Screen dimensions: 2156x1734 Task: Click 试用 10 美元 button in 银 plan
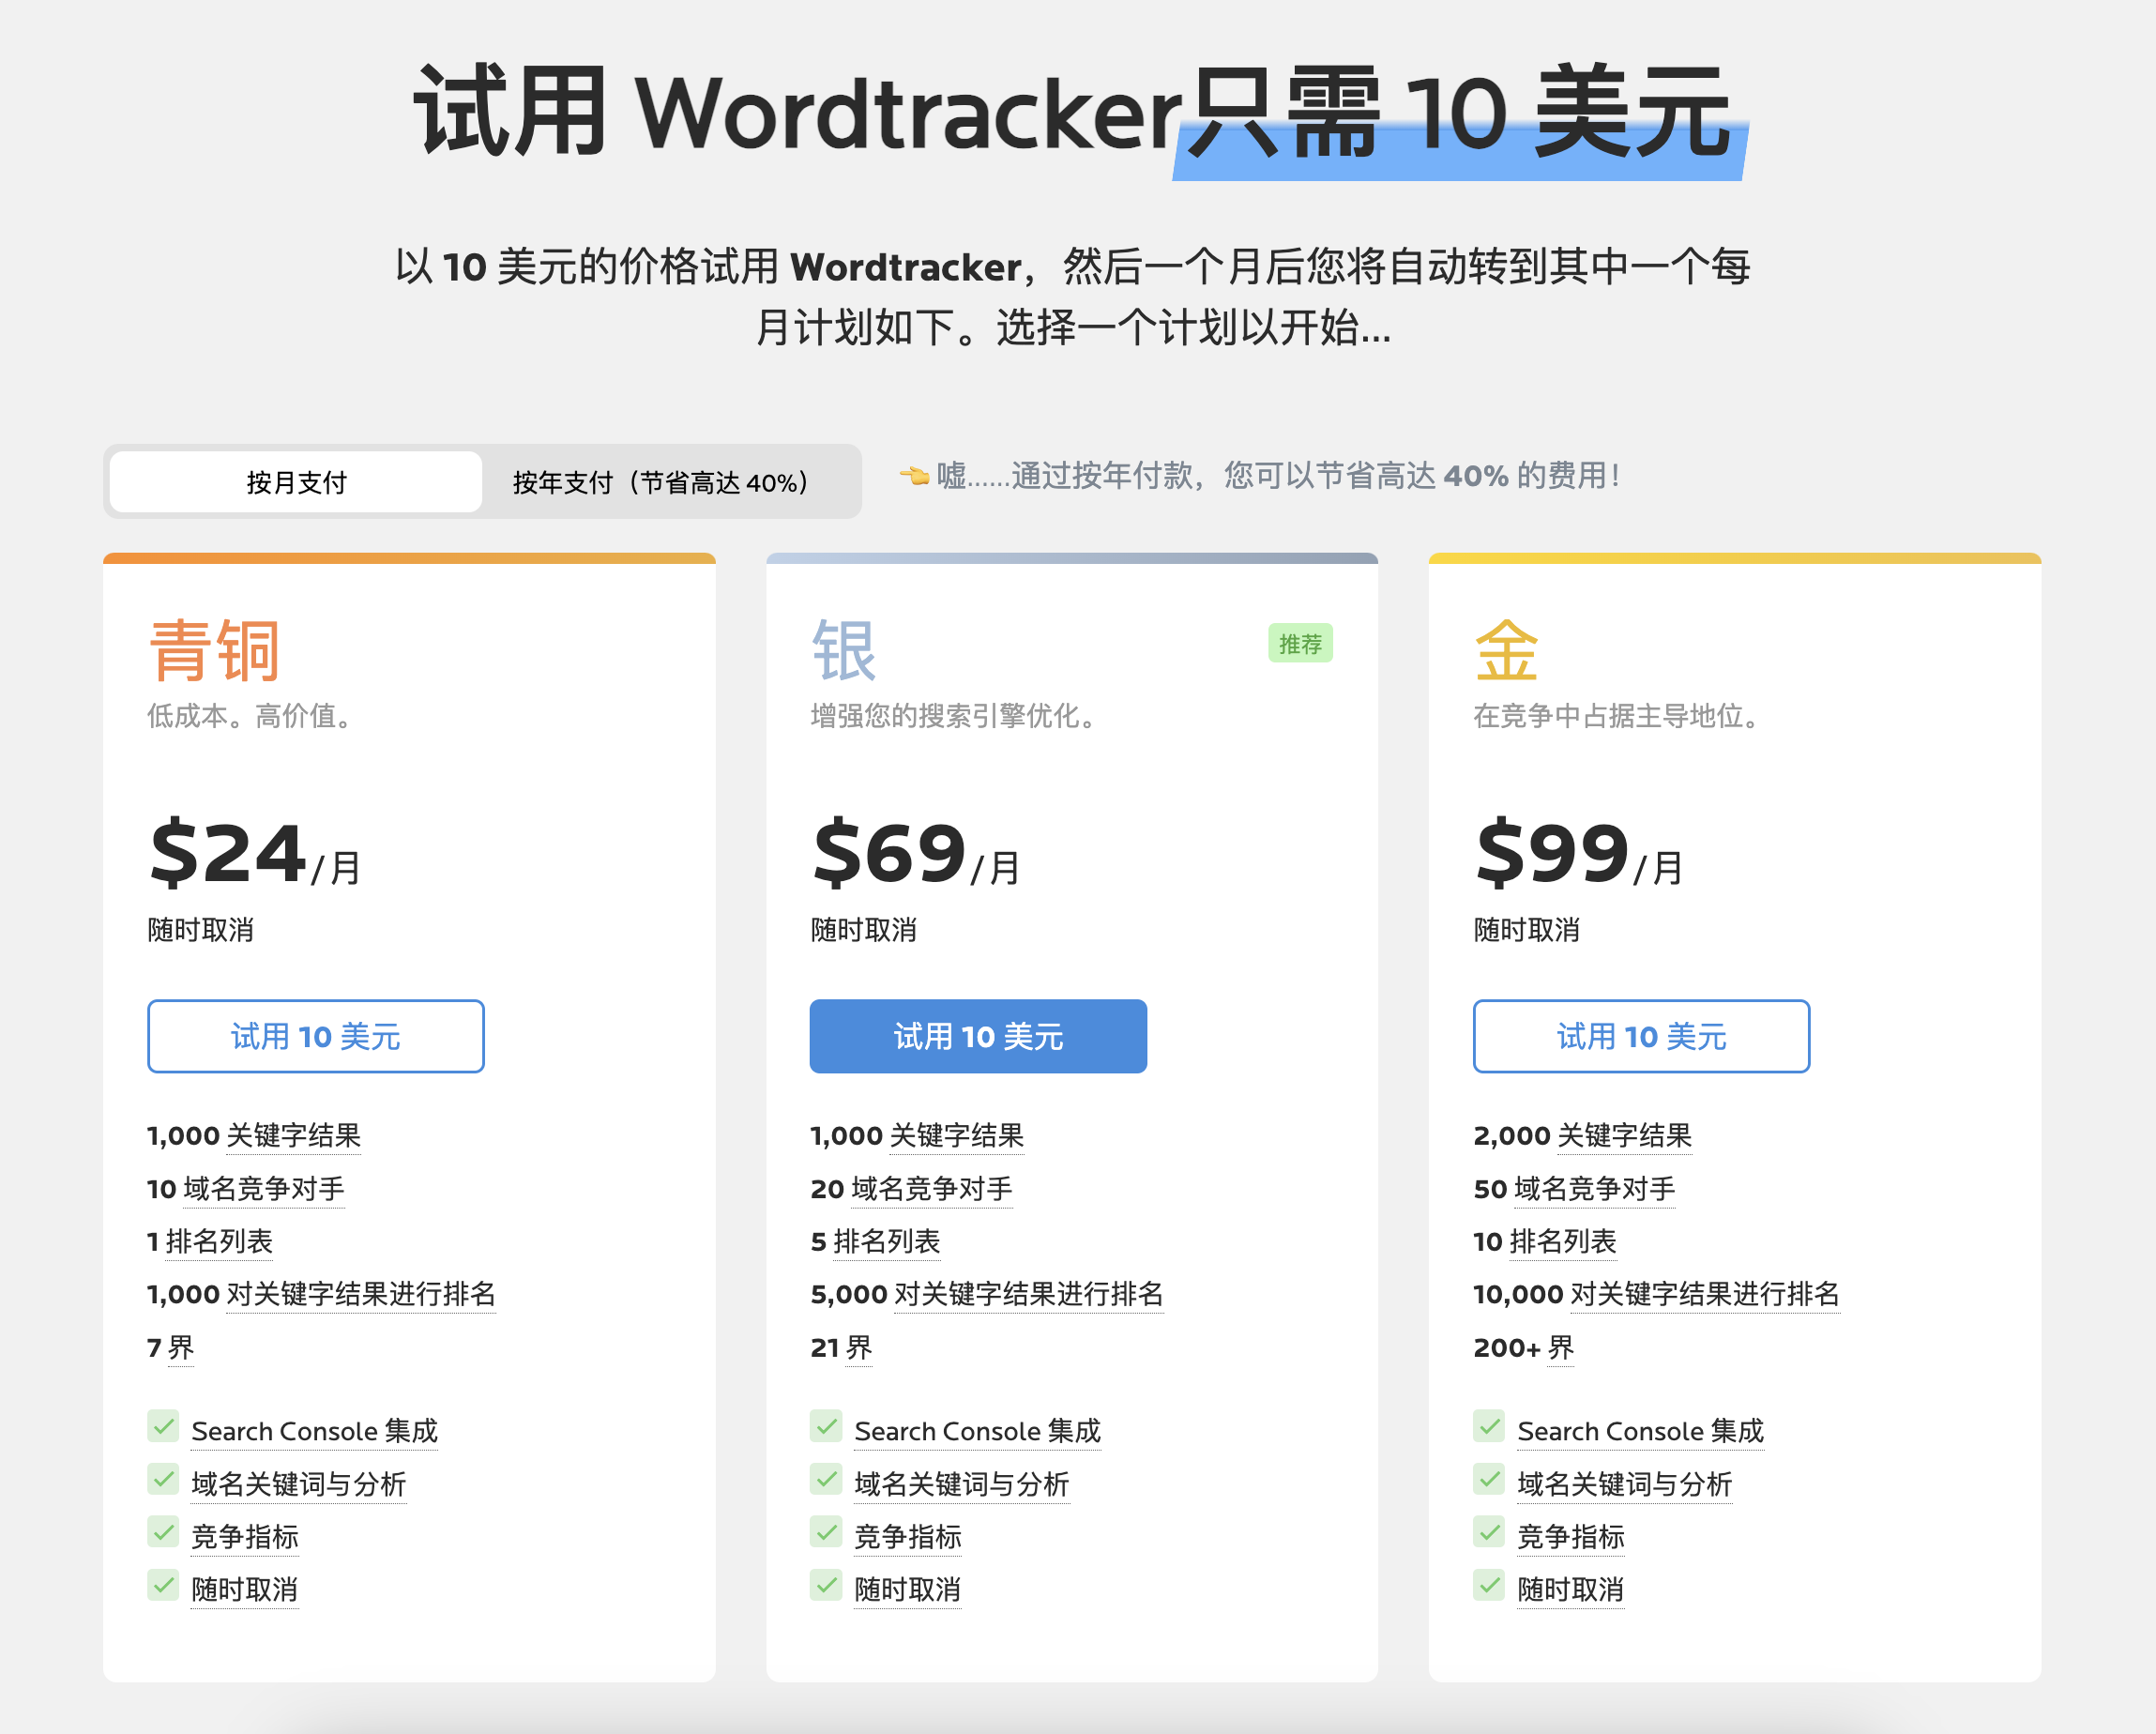[978, 1036]
